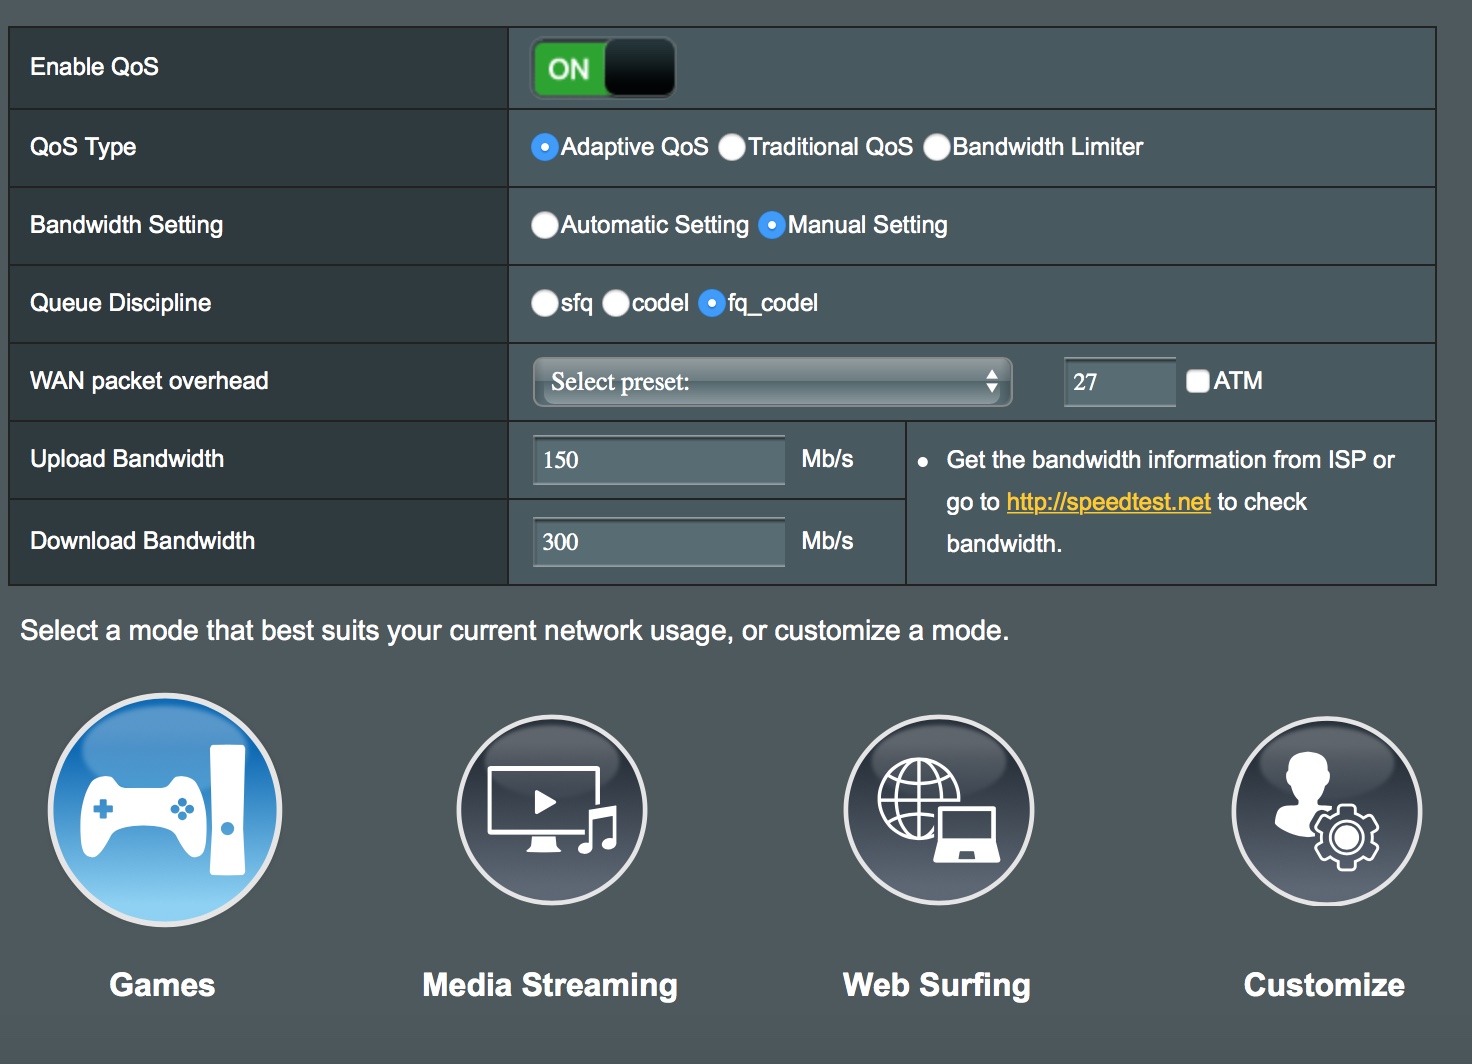Open the Select preset dropdown
Viewport: 1472px width, 1064px height.
[773, 382]
